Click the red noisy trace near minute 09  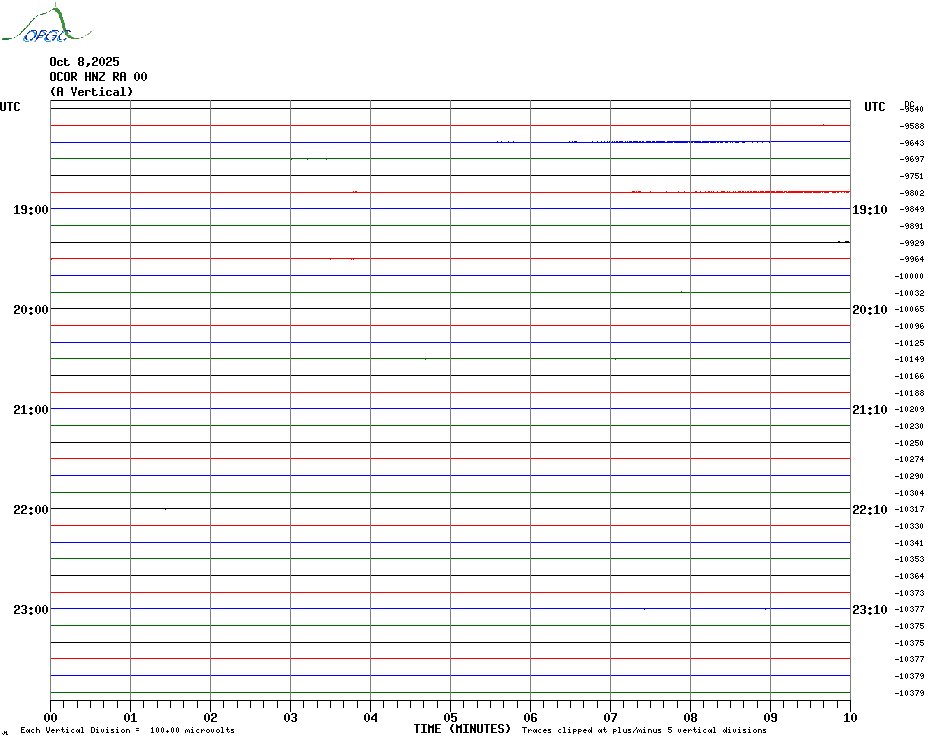point(770,191)
